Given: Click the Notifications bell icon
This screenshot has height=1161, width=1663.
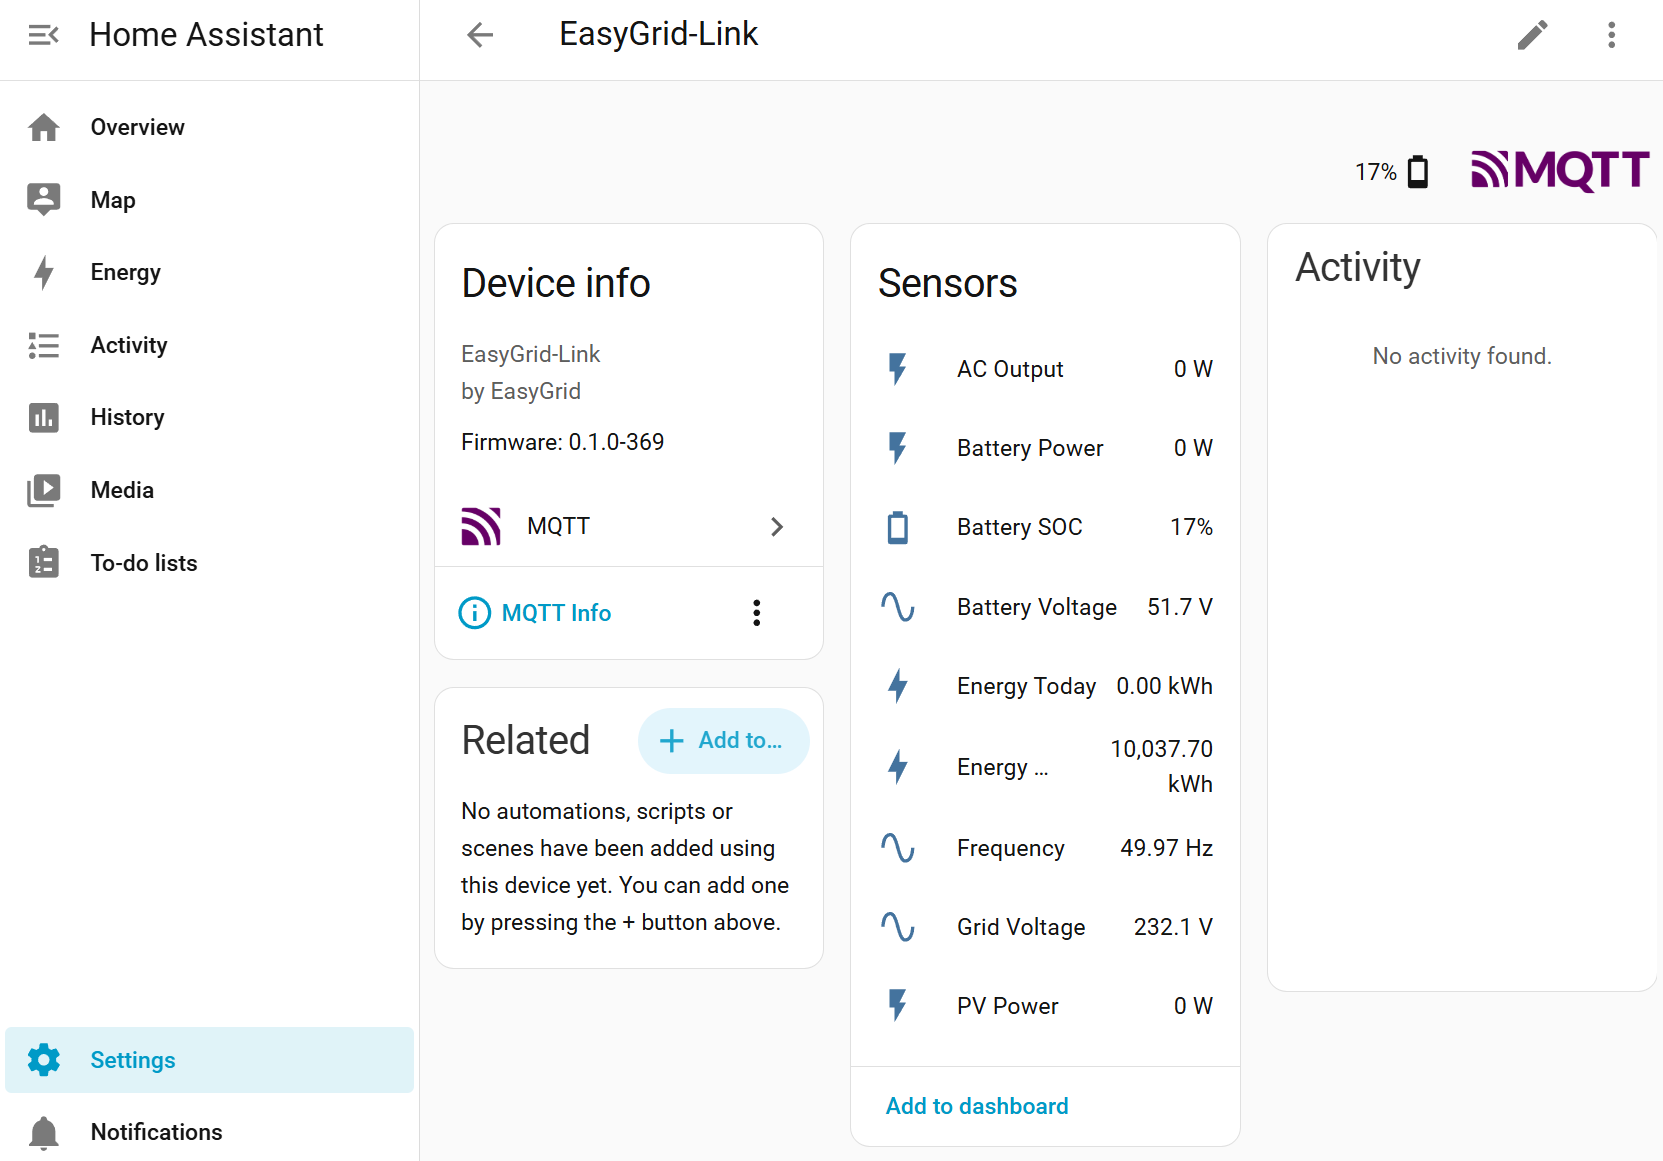Looking at the screenshot, I should coord(44,1132).
